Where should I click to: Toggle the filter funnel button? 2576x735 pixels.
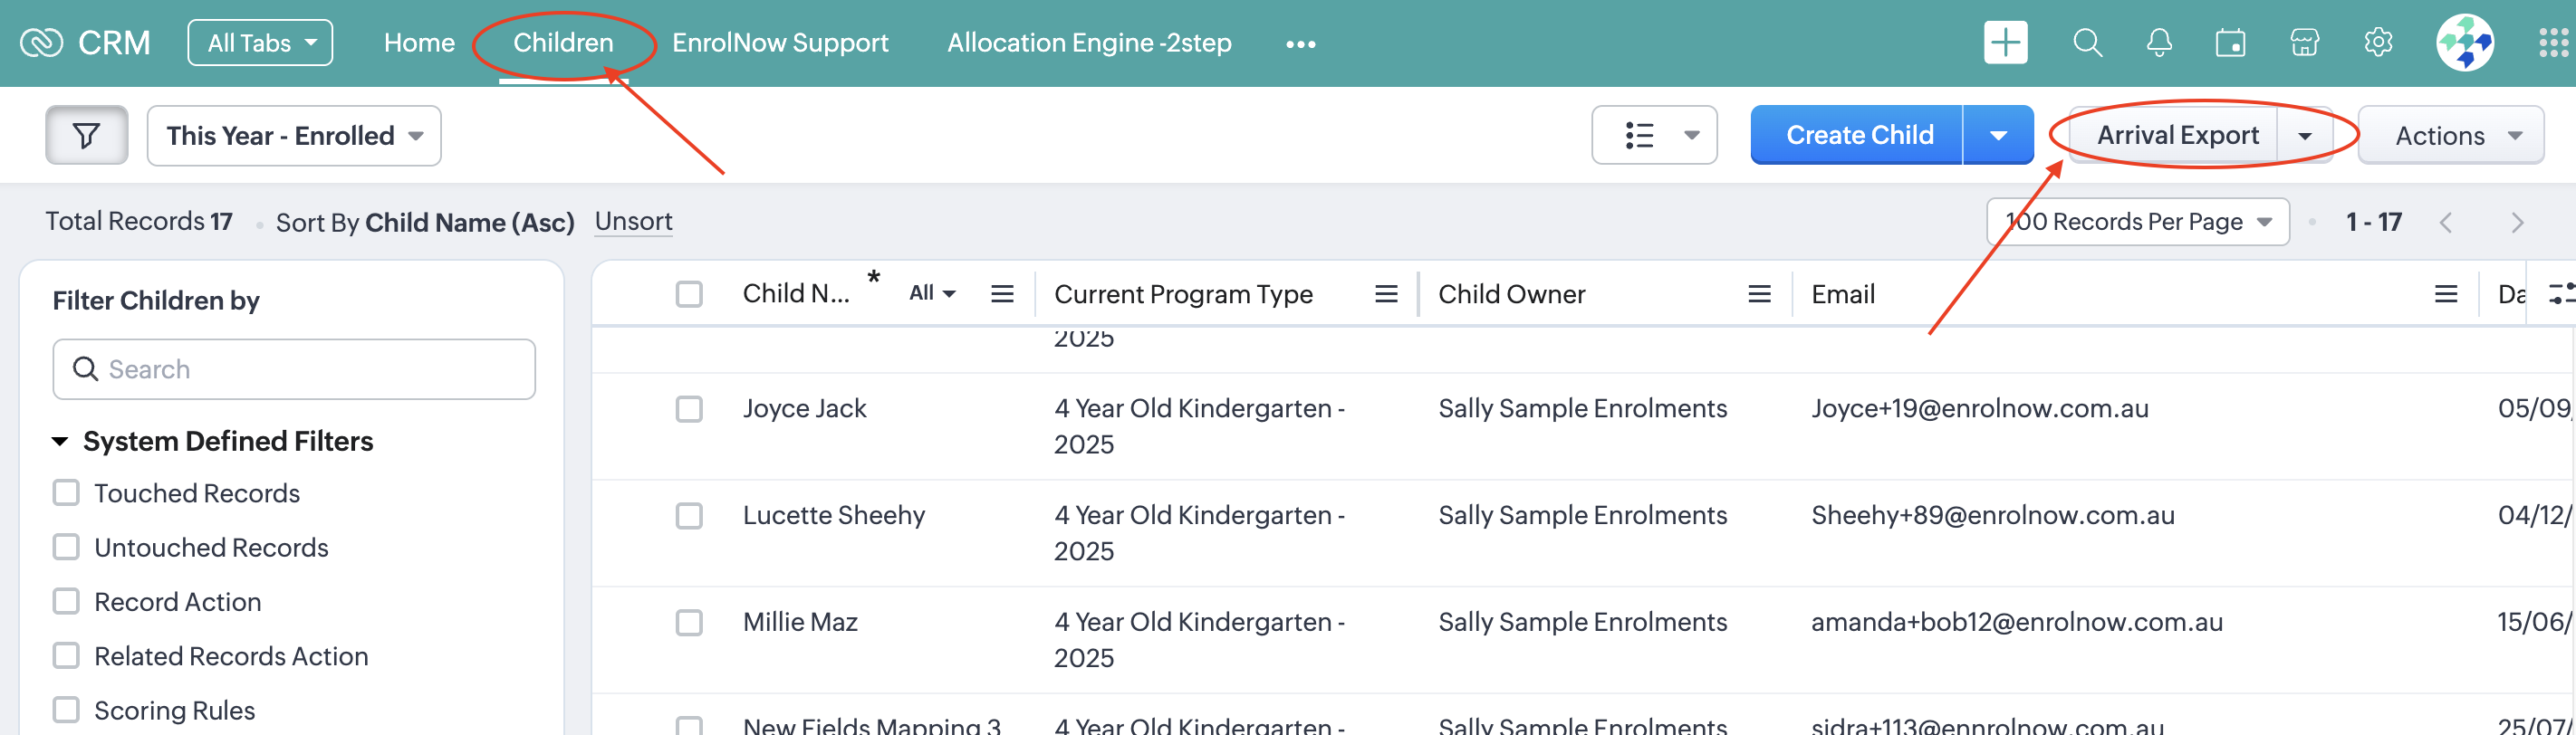pos(87,135)
